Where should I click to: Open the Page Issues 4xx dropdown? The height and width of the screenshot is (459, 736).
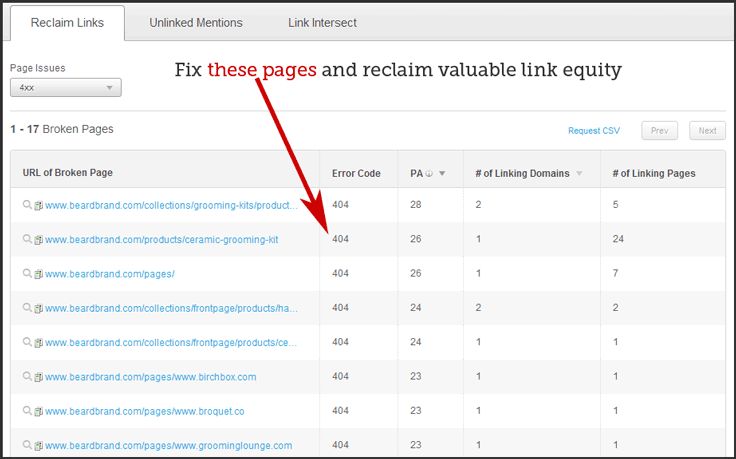66,88
